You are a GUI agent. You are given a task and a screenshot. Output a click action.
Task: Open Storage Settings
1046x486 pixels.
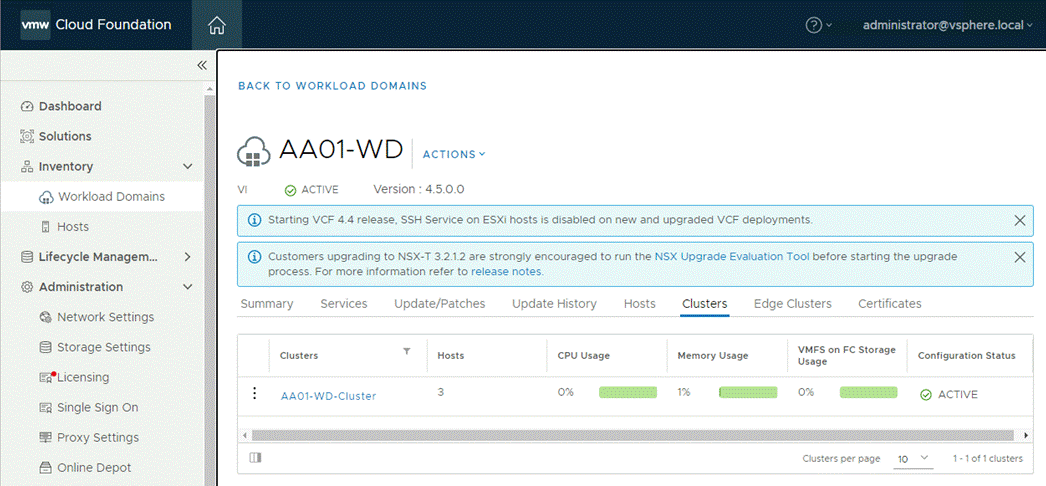pos(104,347)
